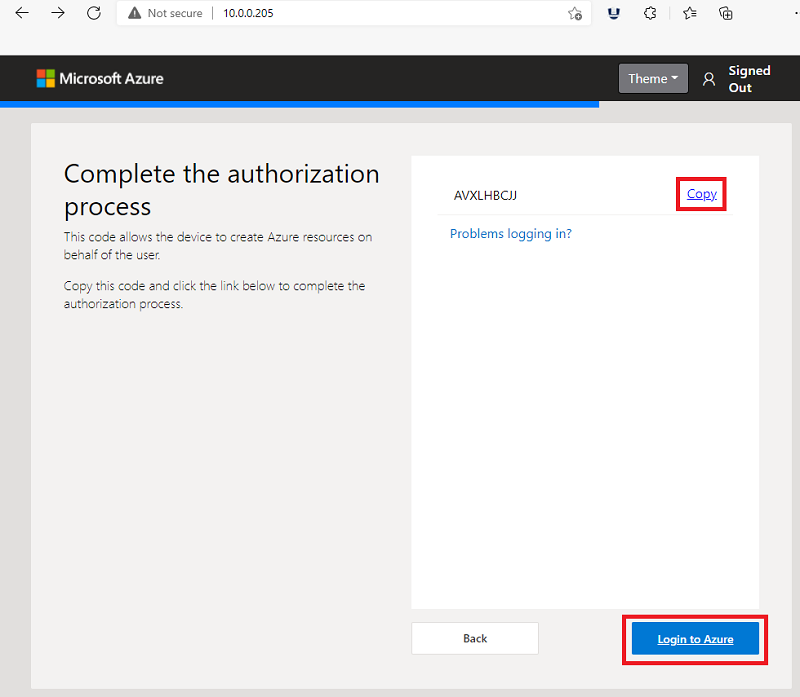Reload the page with the refresh icon

pos(94,13)
